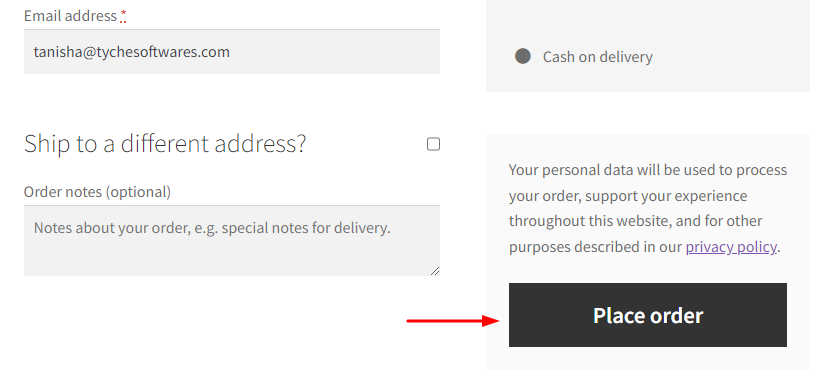
Task: Click the red required asterisk by Email address
Action: point(123,16)
